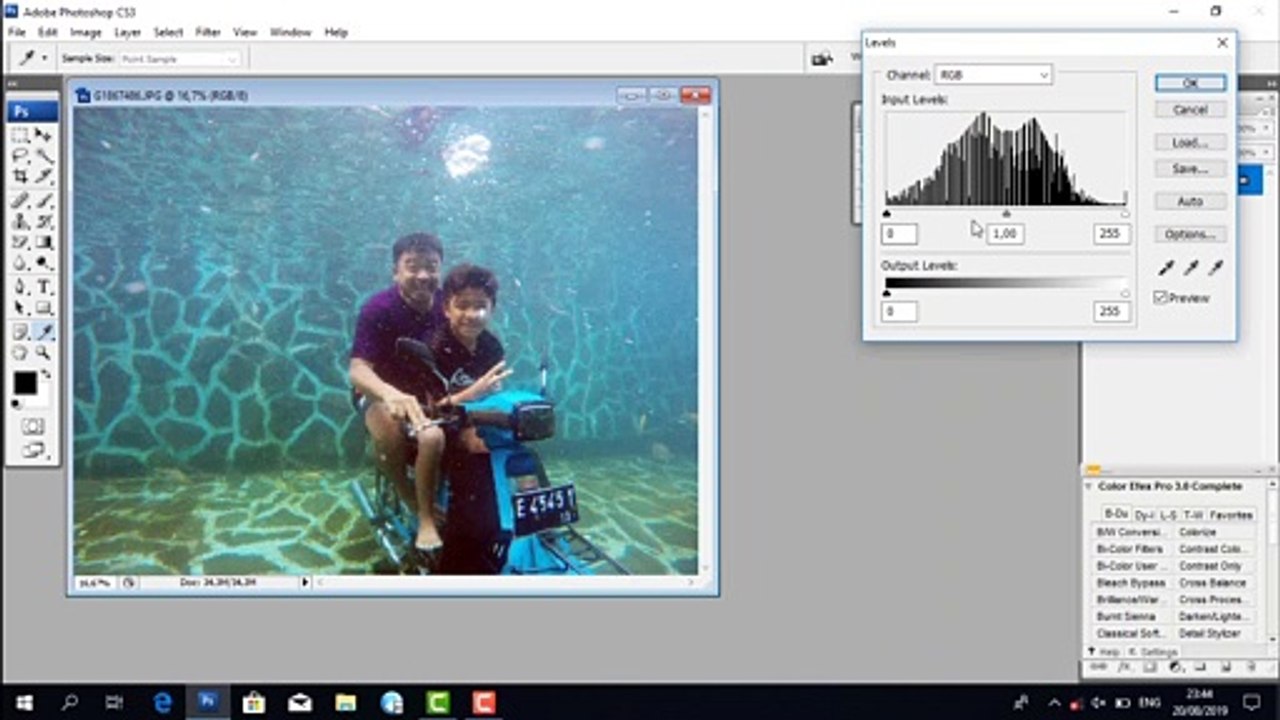Select the Lasso tool

point(20,156)
